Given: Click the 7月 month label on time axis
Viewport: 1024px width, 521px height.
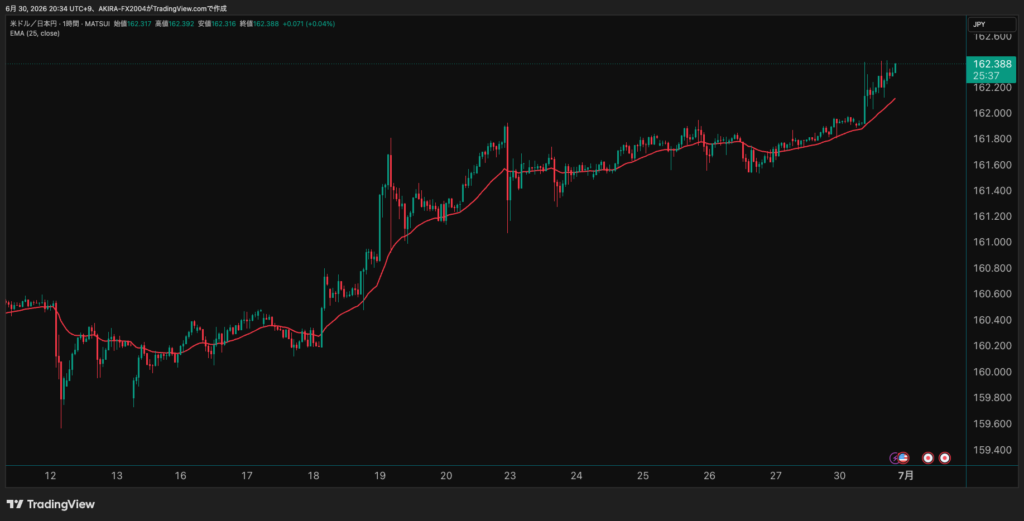Looking at the screenshot, I should point(905,476).
